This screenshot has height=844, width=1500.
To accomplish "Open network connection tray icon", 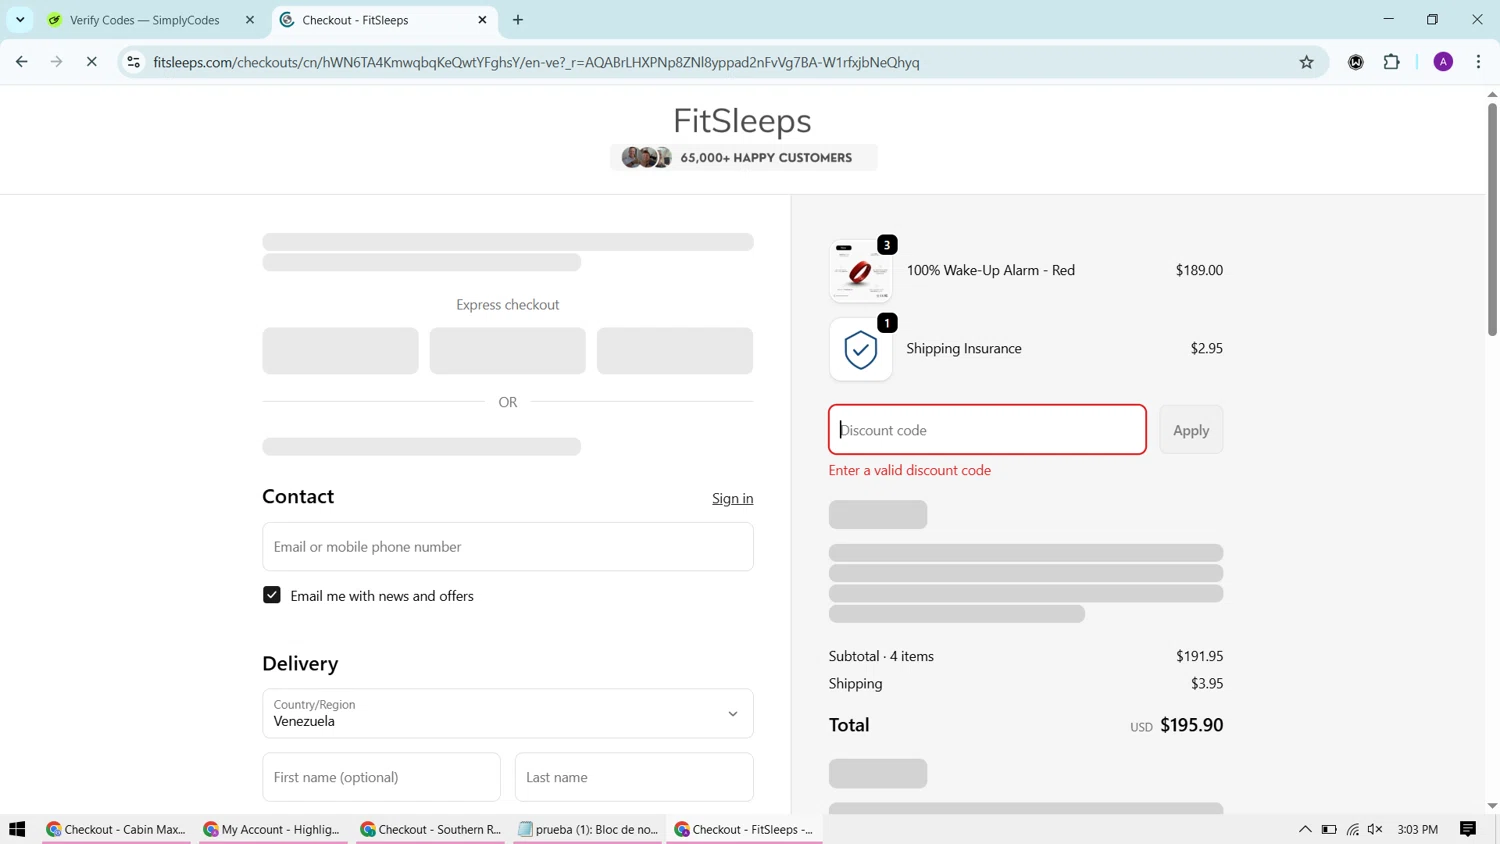I will click(x=1353, y=829).
